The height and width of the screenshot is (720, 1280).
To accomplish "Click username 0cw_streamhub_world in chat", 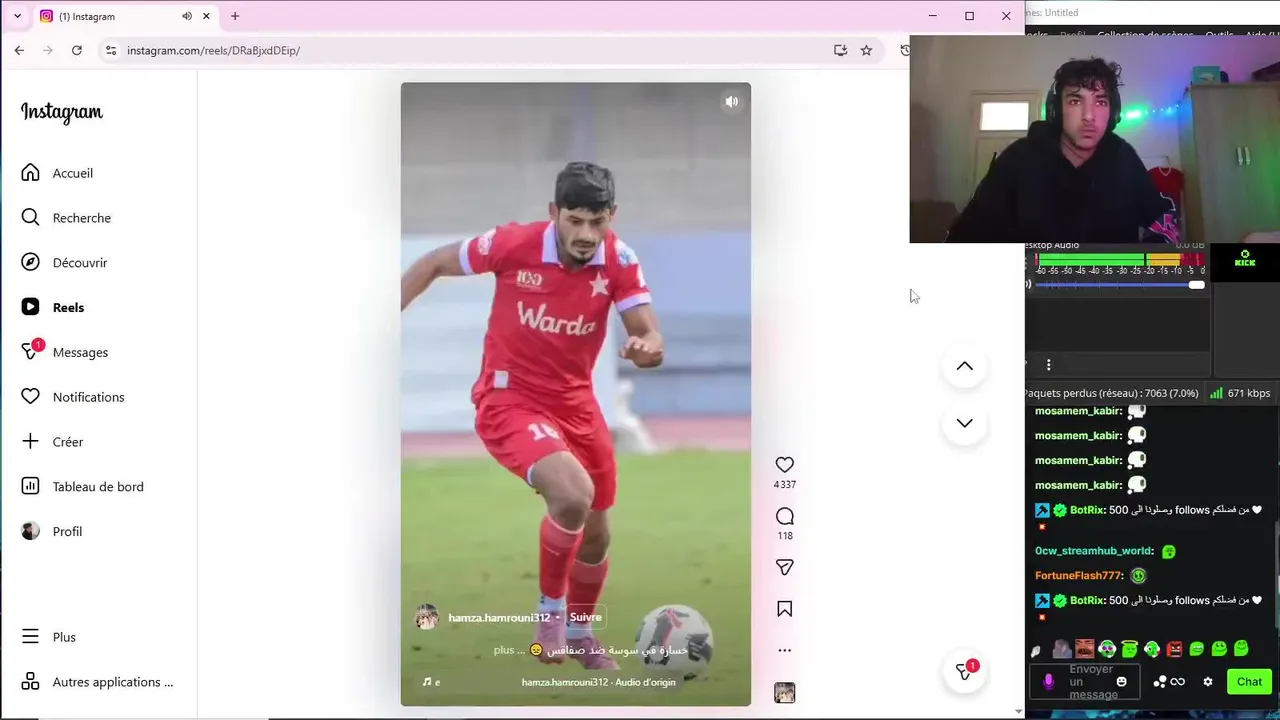I will [x=1094, y=551].
